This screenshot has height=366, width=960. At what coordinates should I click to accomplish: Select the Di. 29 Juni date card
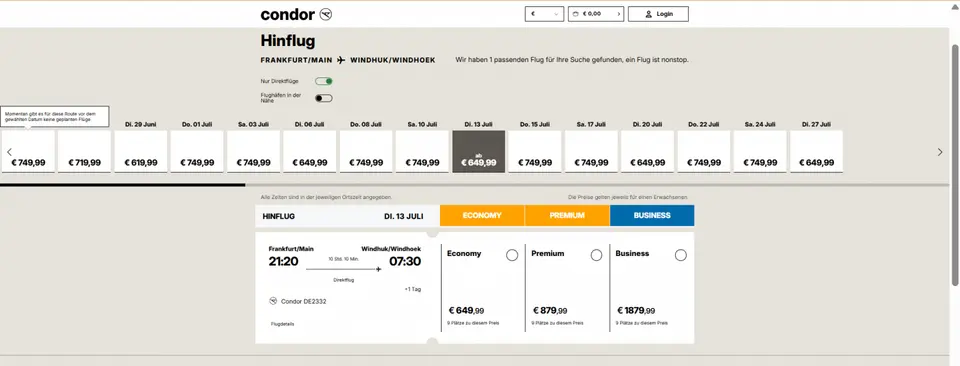[141, 151]
